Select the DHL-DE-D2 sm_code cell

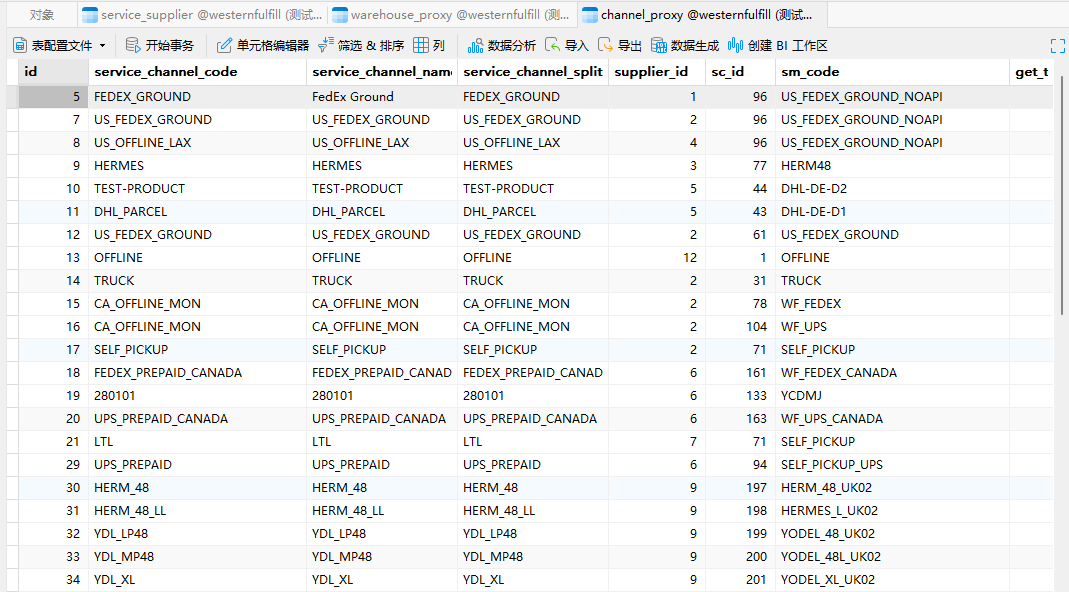click(x=892, y=189)
